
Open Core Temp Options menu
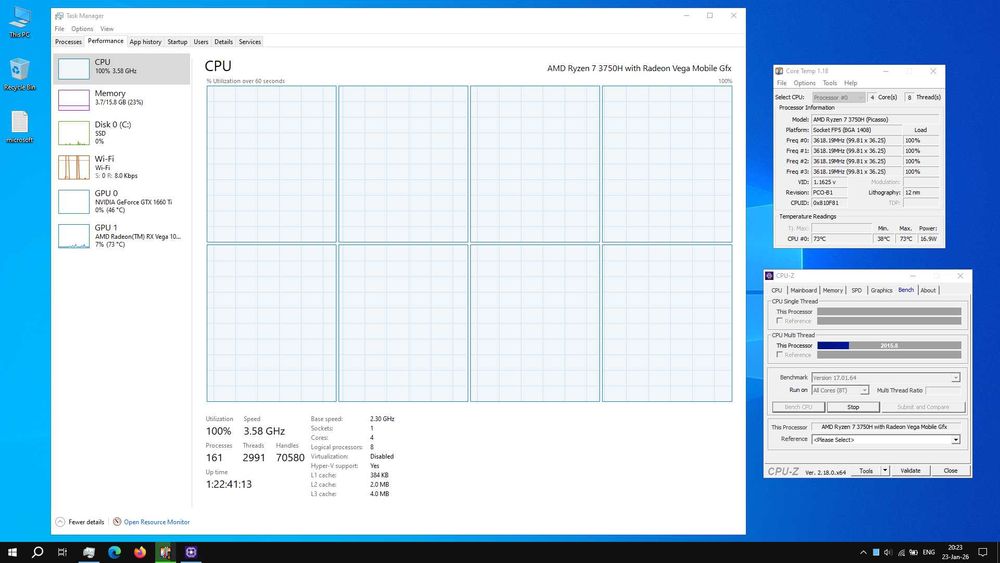point(804,83)
